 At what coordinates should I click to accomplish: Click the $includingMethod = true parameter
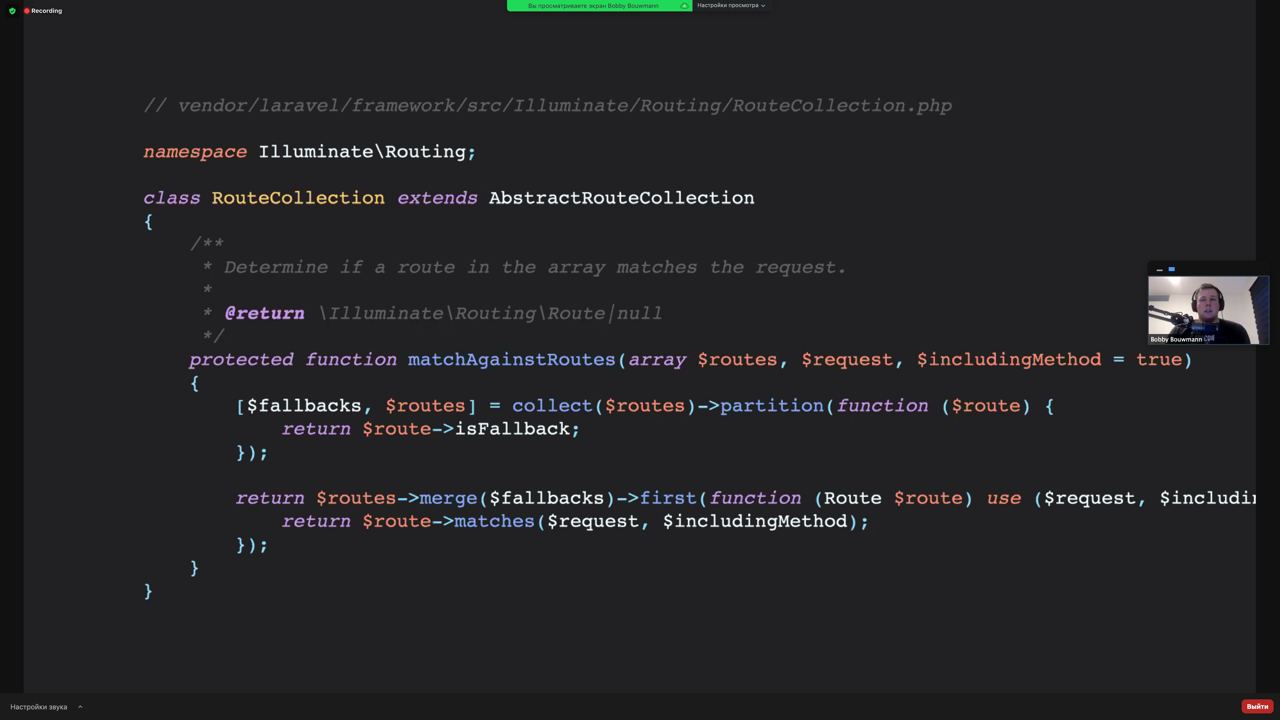click(x=1049, y=359)
